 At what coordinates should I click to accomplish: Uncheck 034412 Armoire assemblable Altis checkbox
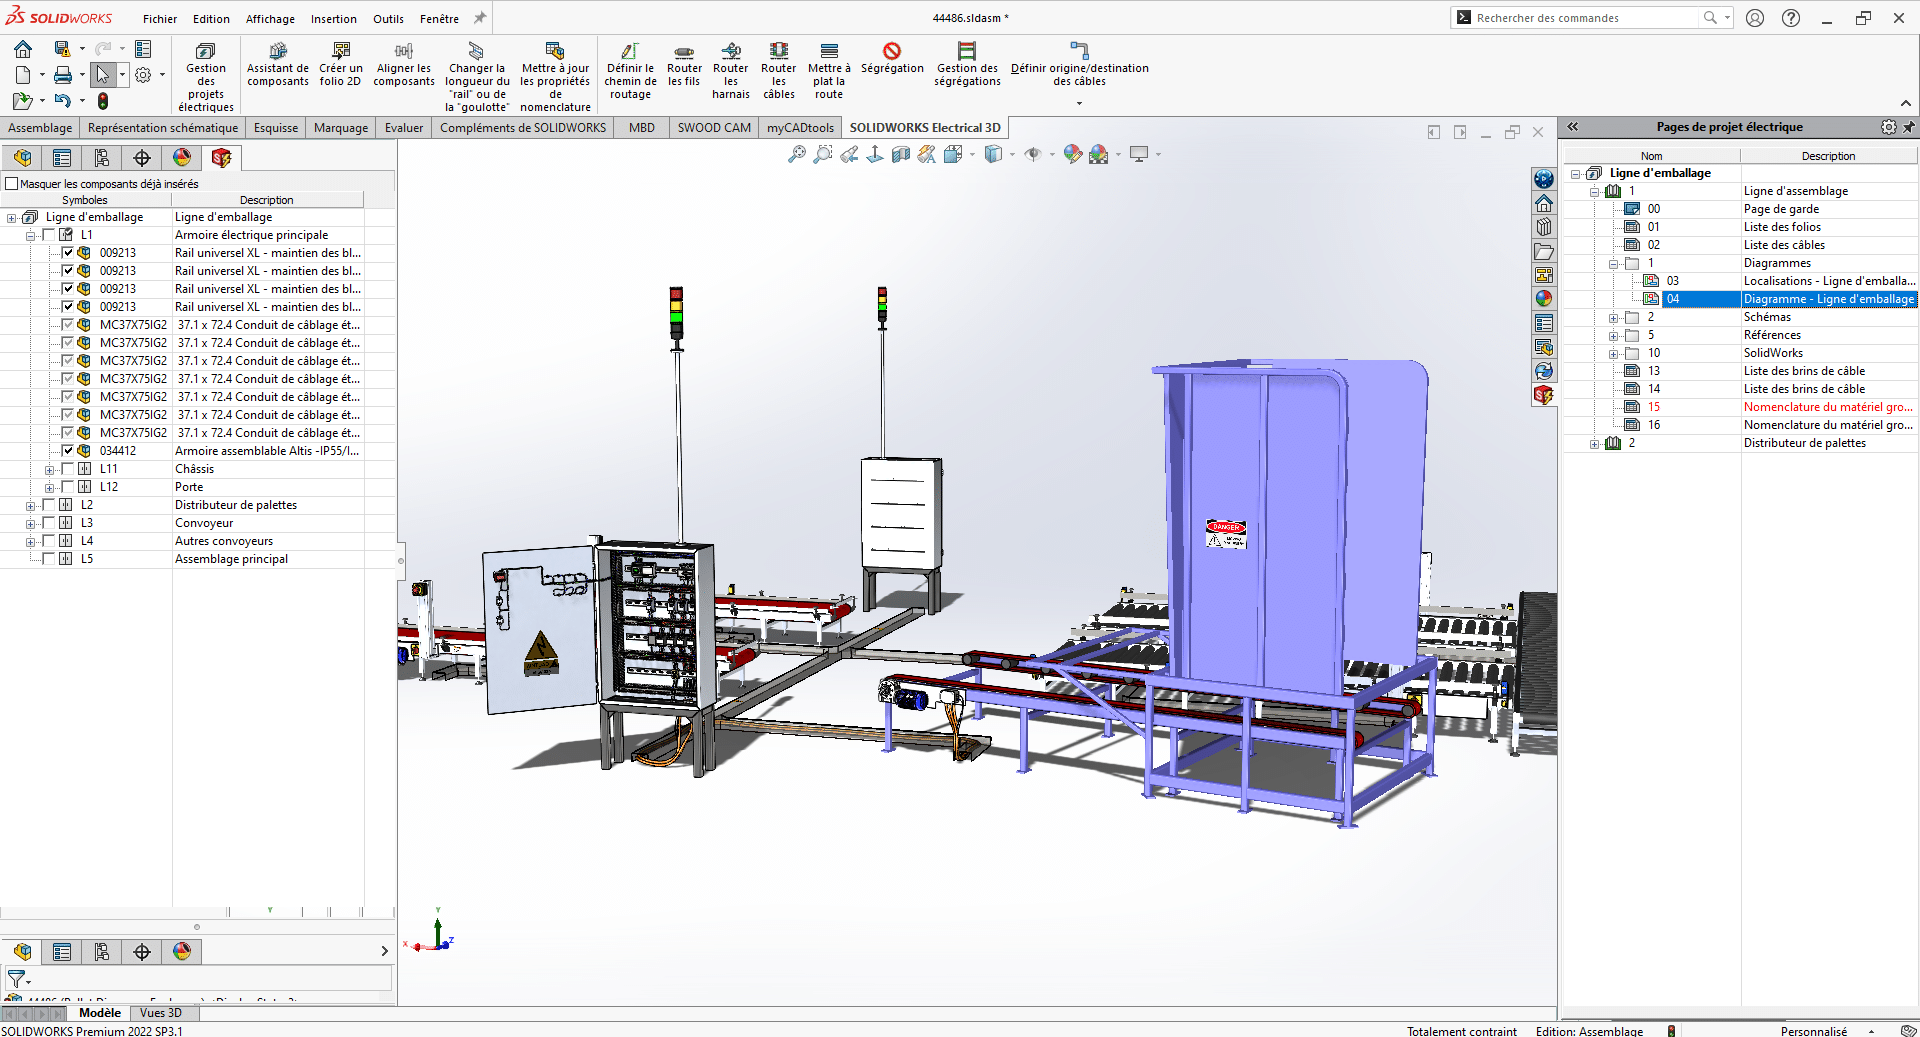[67, 451]
